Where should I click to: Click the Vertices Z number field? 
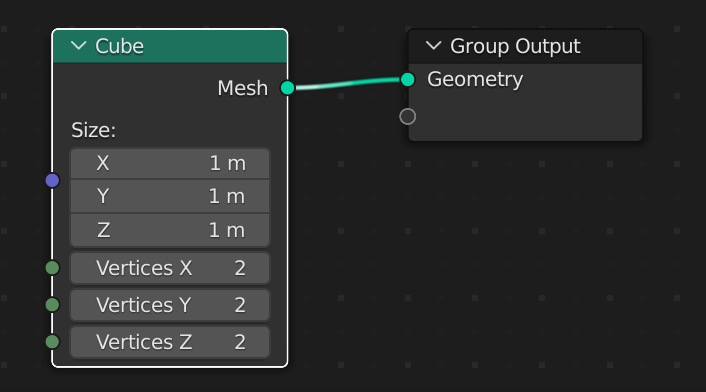tap(170, 342)
